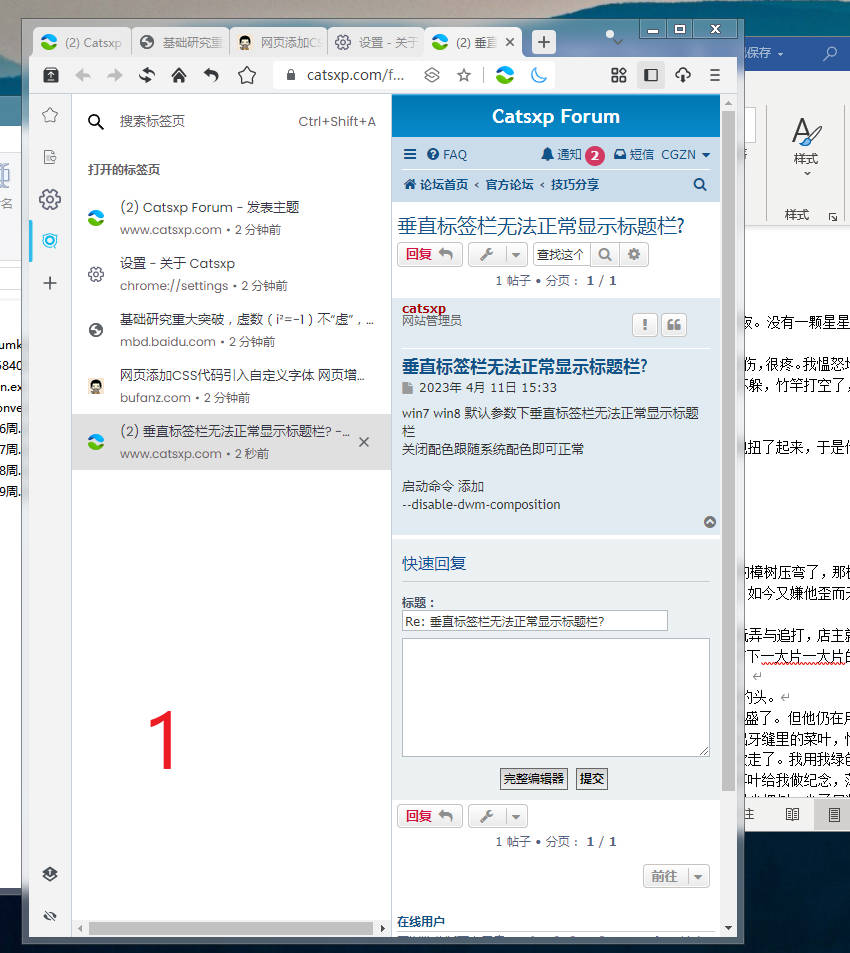Switch to the 网页添加C tab in tab strip

pyautogui.click(x=278, y=42)
